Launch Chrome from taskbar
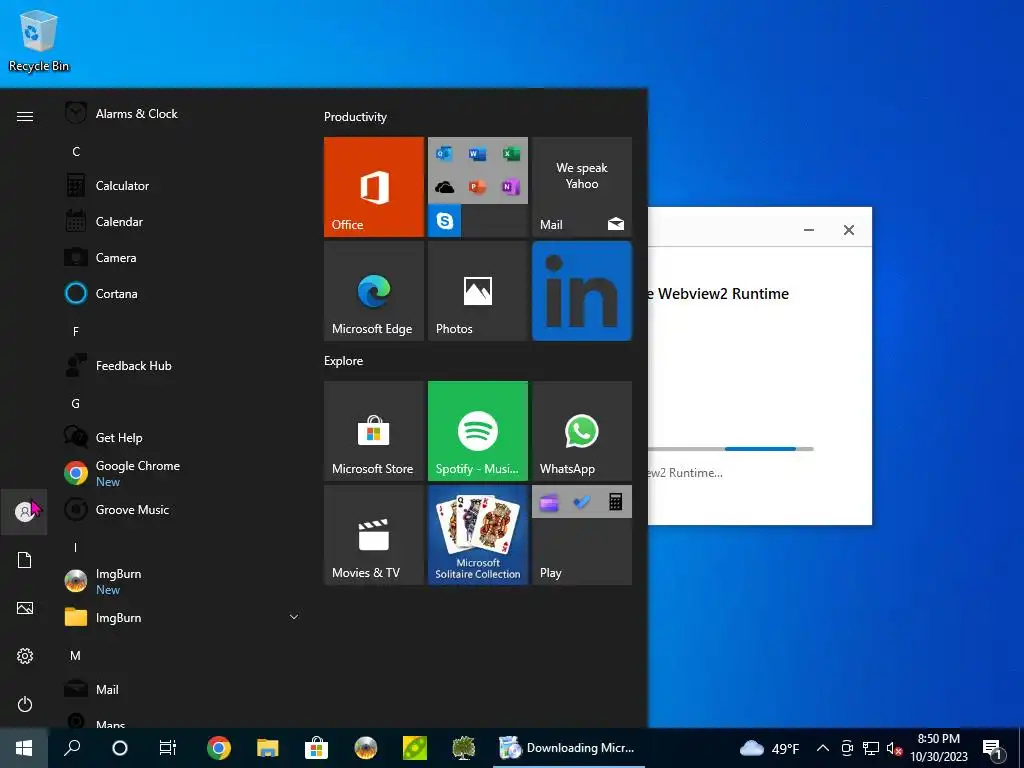This screenshot has width=1024, height=768. (x=219, y=748)
